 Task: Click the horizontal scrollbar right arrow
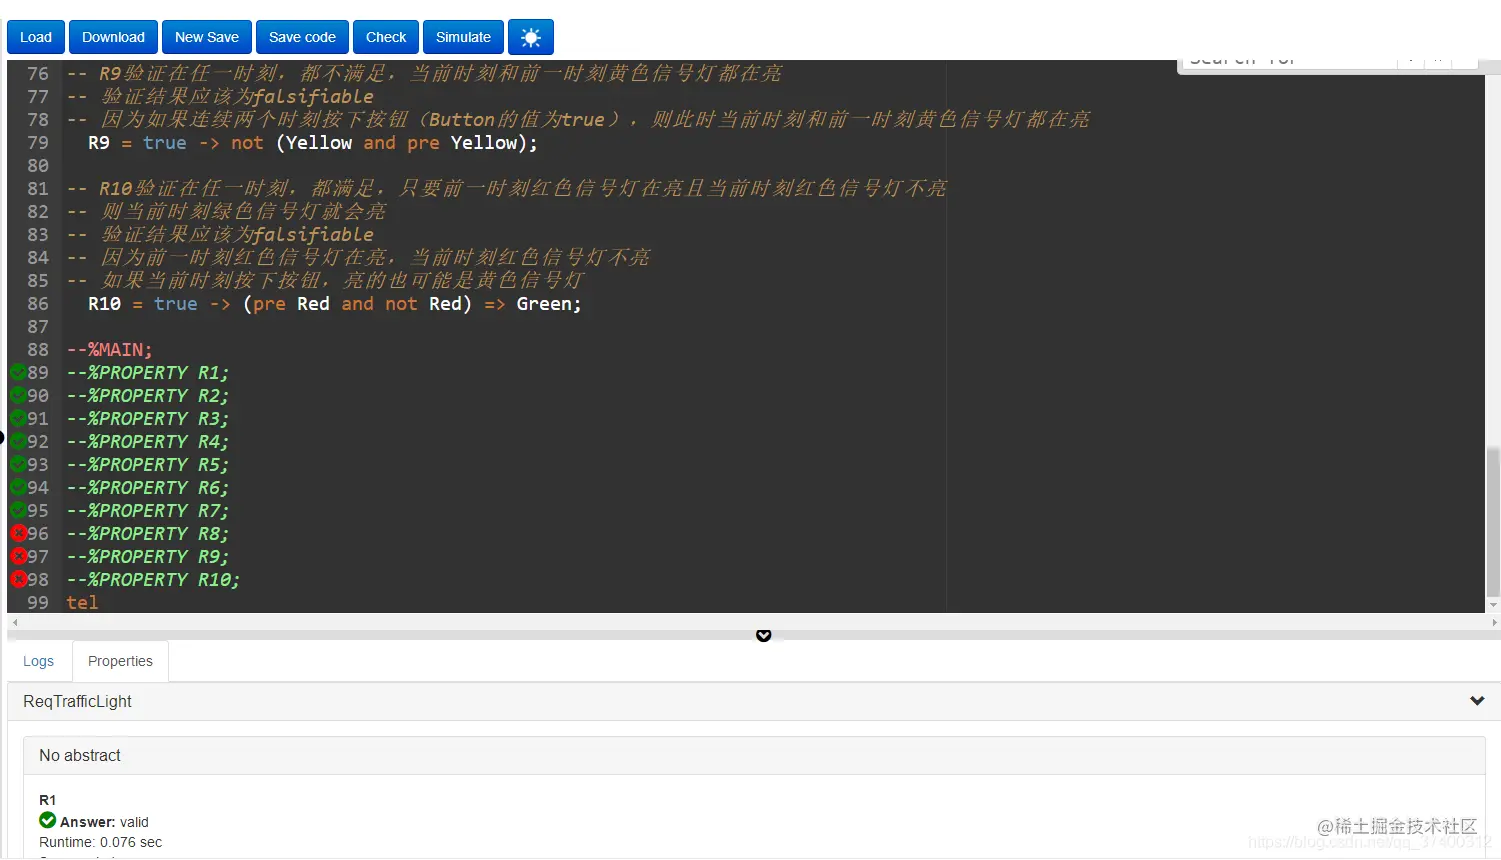(1493, 622)
